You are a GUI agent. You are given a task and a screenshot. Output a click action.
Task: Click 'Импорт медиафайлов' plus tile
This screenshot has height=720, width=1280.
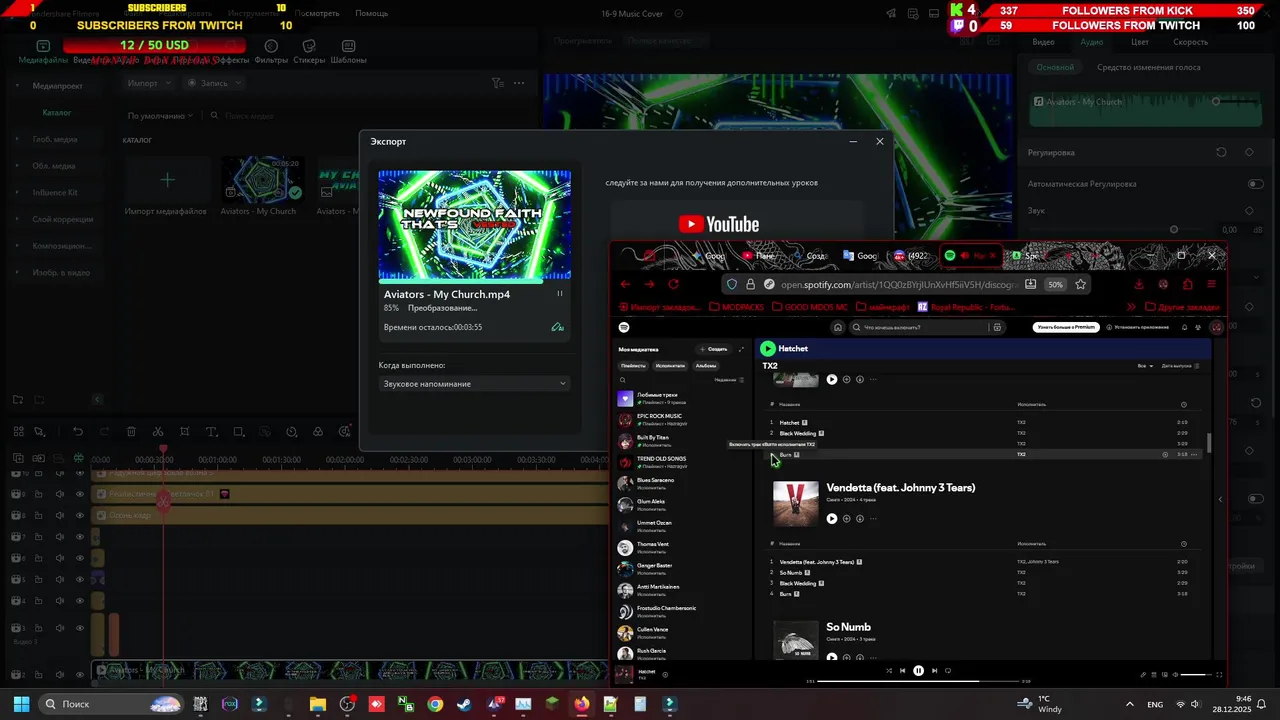[167, 180]
